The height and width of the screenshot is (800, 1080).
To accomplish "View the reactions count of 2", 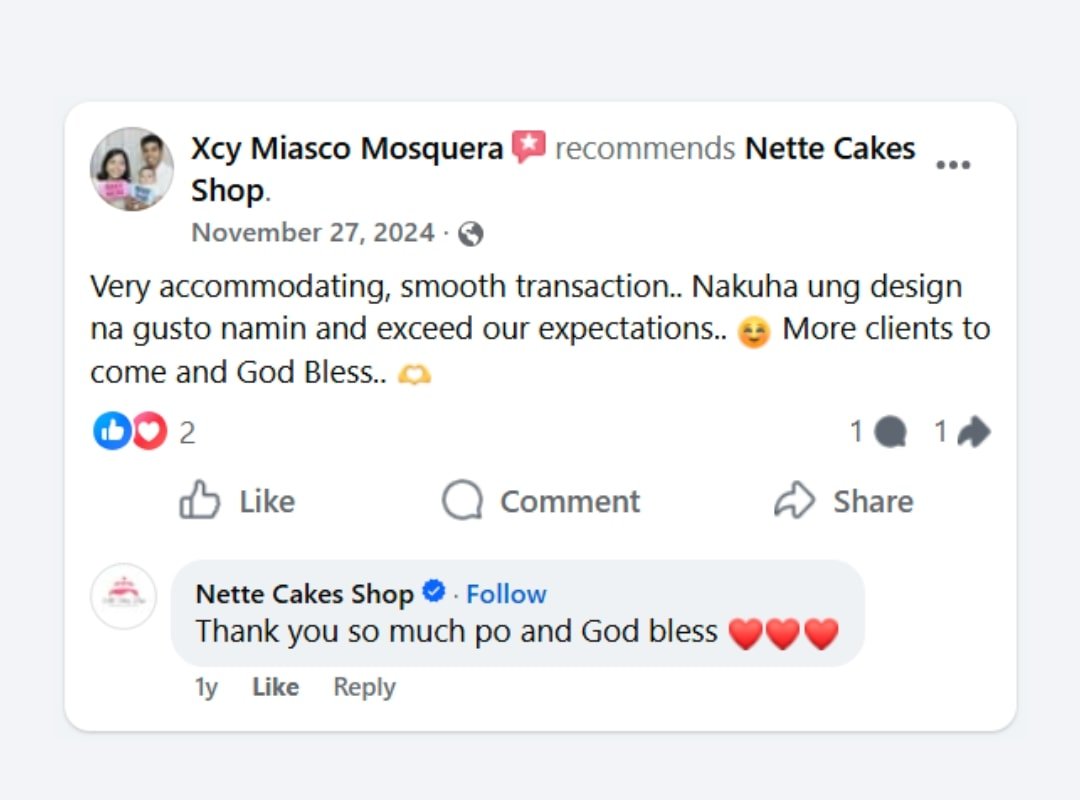I will click(187, 433).
